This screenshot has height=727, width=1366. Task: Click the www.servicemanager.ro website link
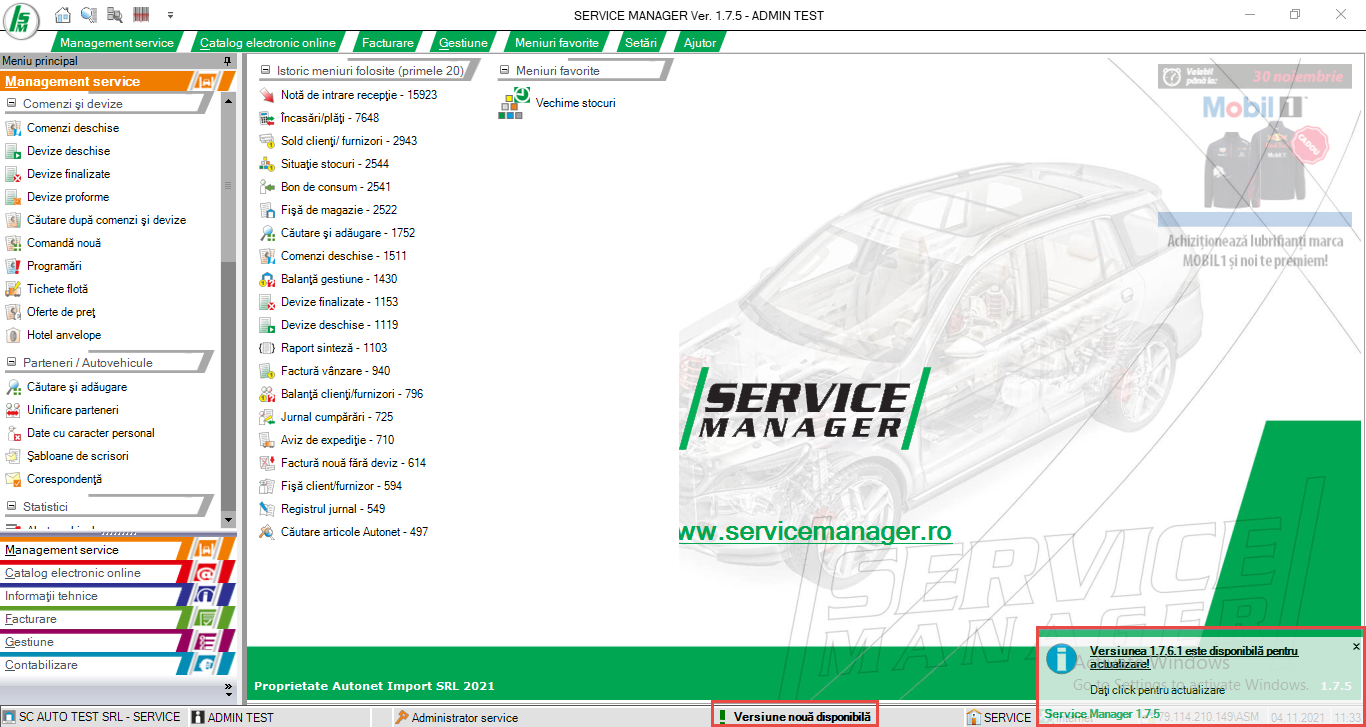[x=815, y=532]
